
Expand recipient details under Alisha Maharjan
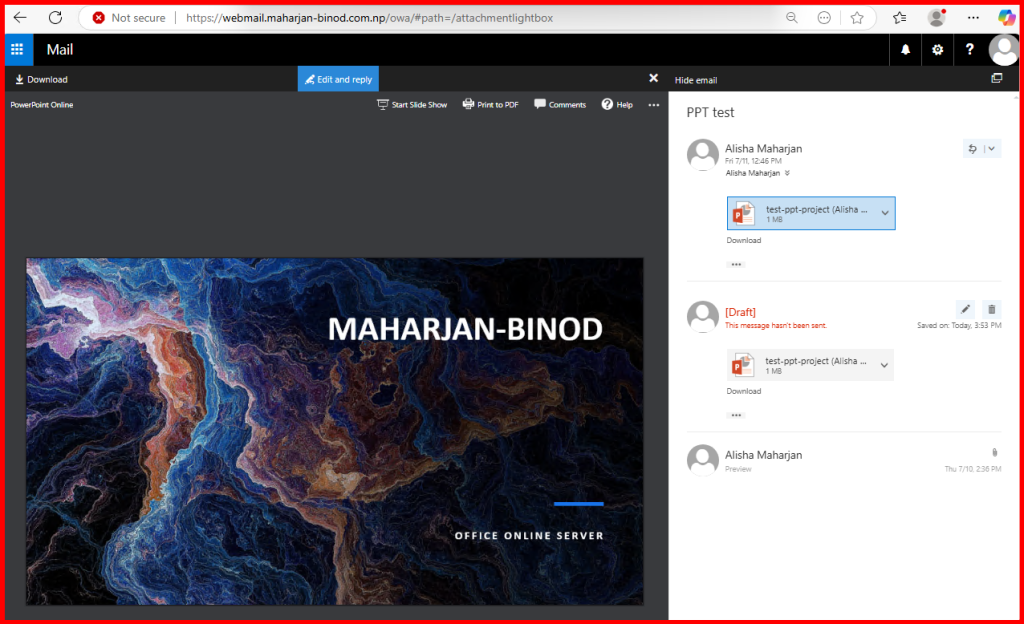coord(788,173)
